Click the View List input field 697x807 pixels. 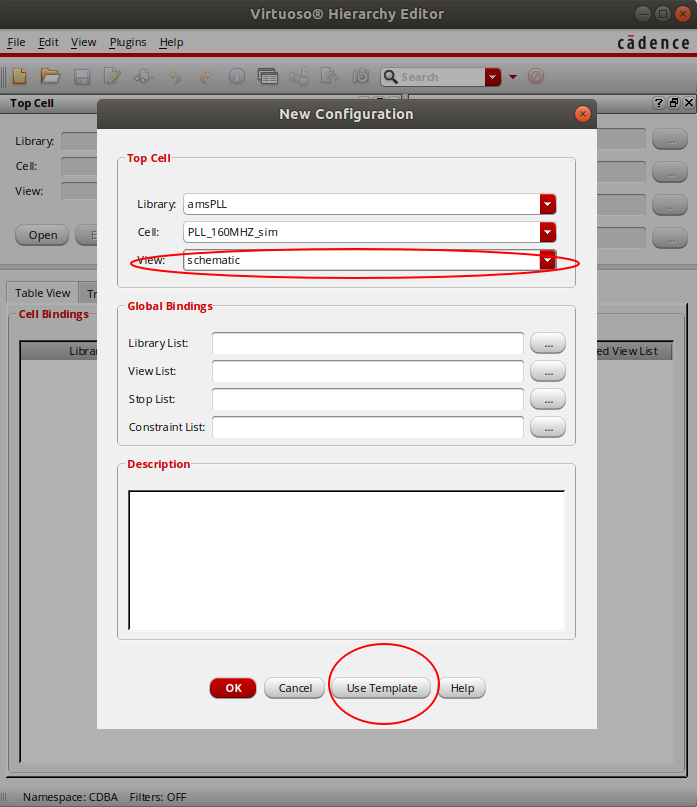368,371
